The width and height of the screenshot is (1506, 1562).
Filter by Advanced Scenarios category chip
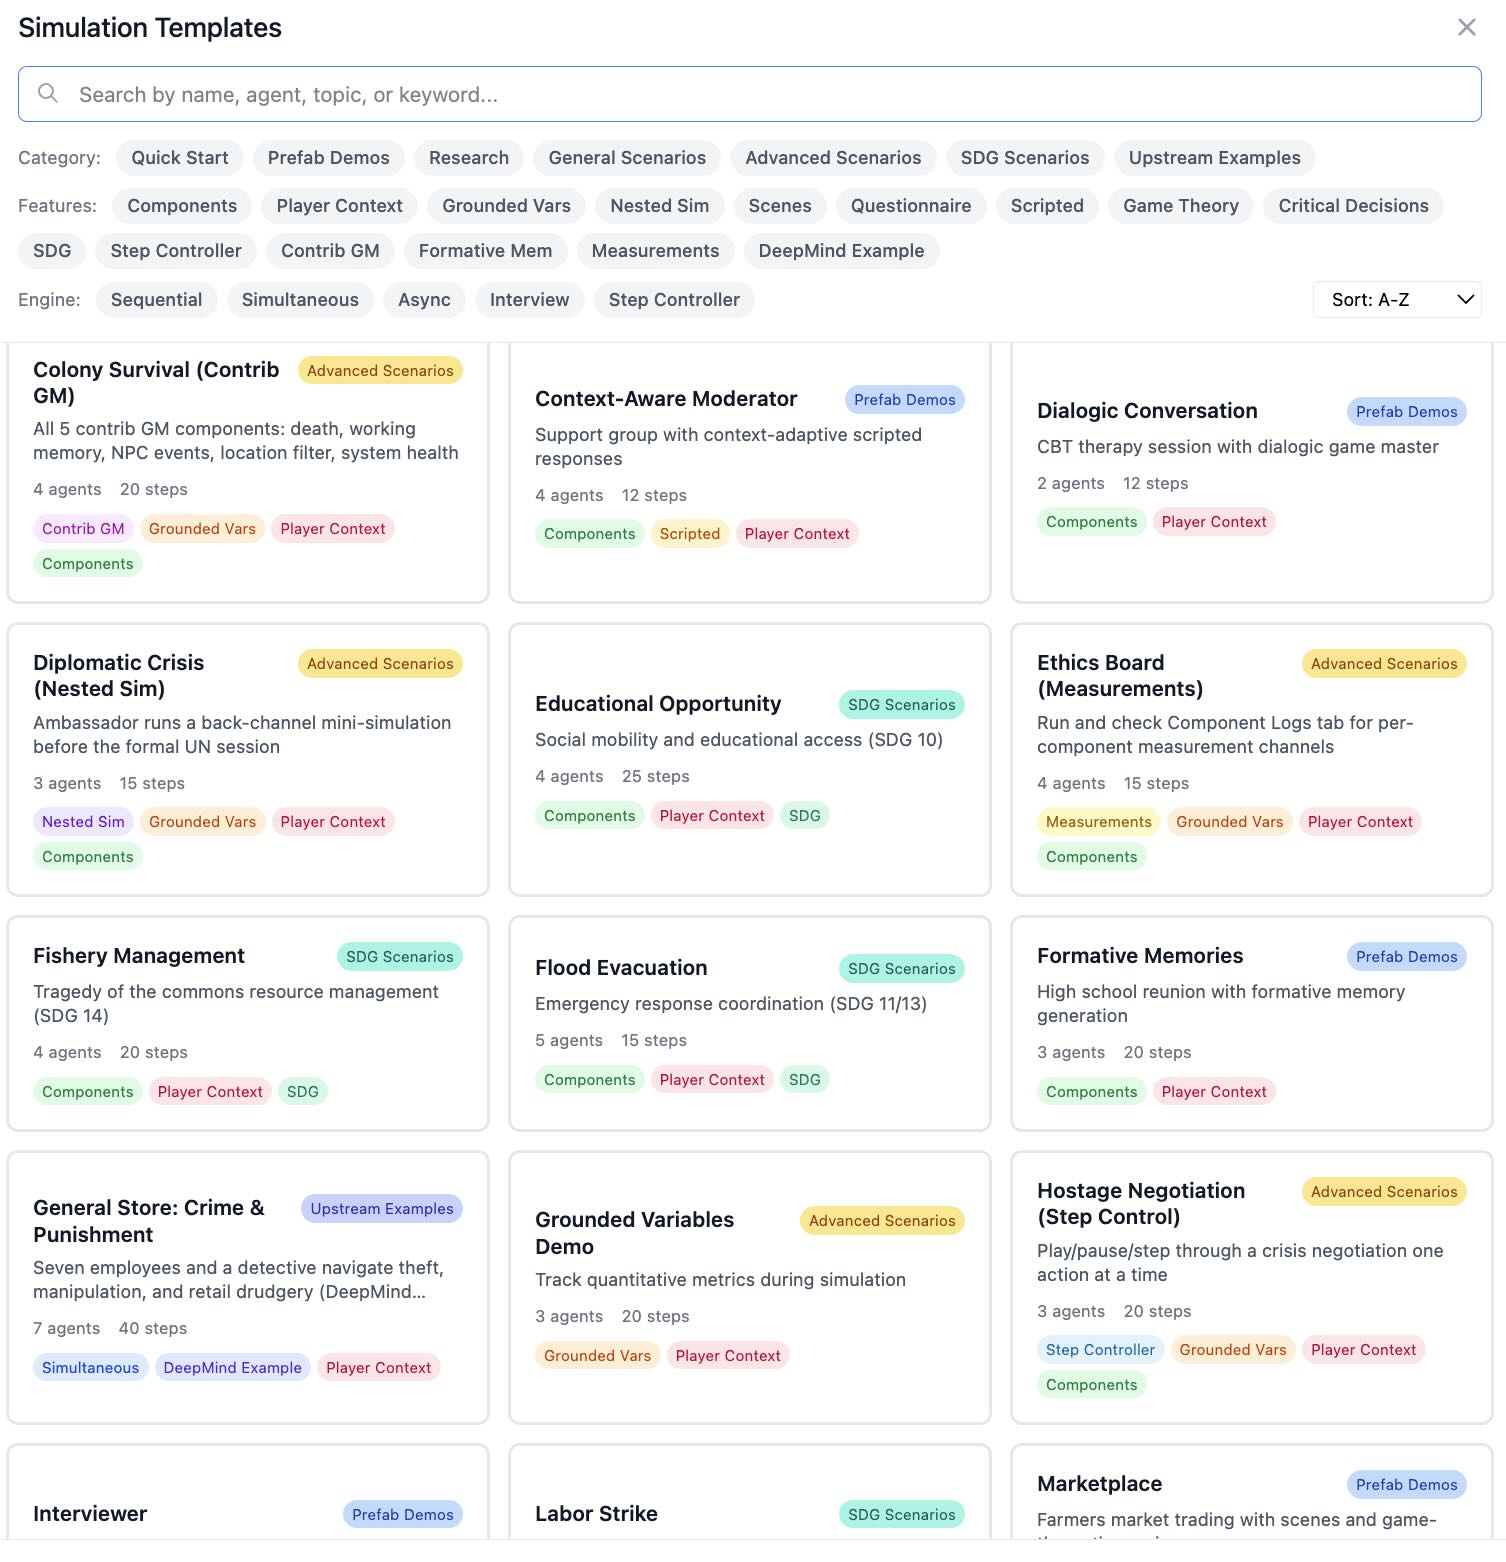[x=833, y=158]
